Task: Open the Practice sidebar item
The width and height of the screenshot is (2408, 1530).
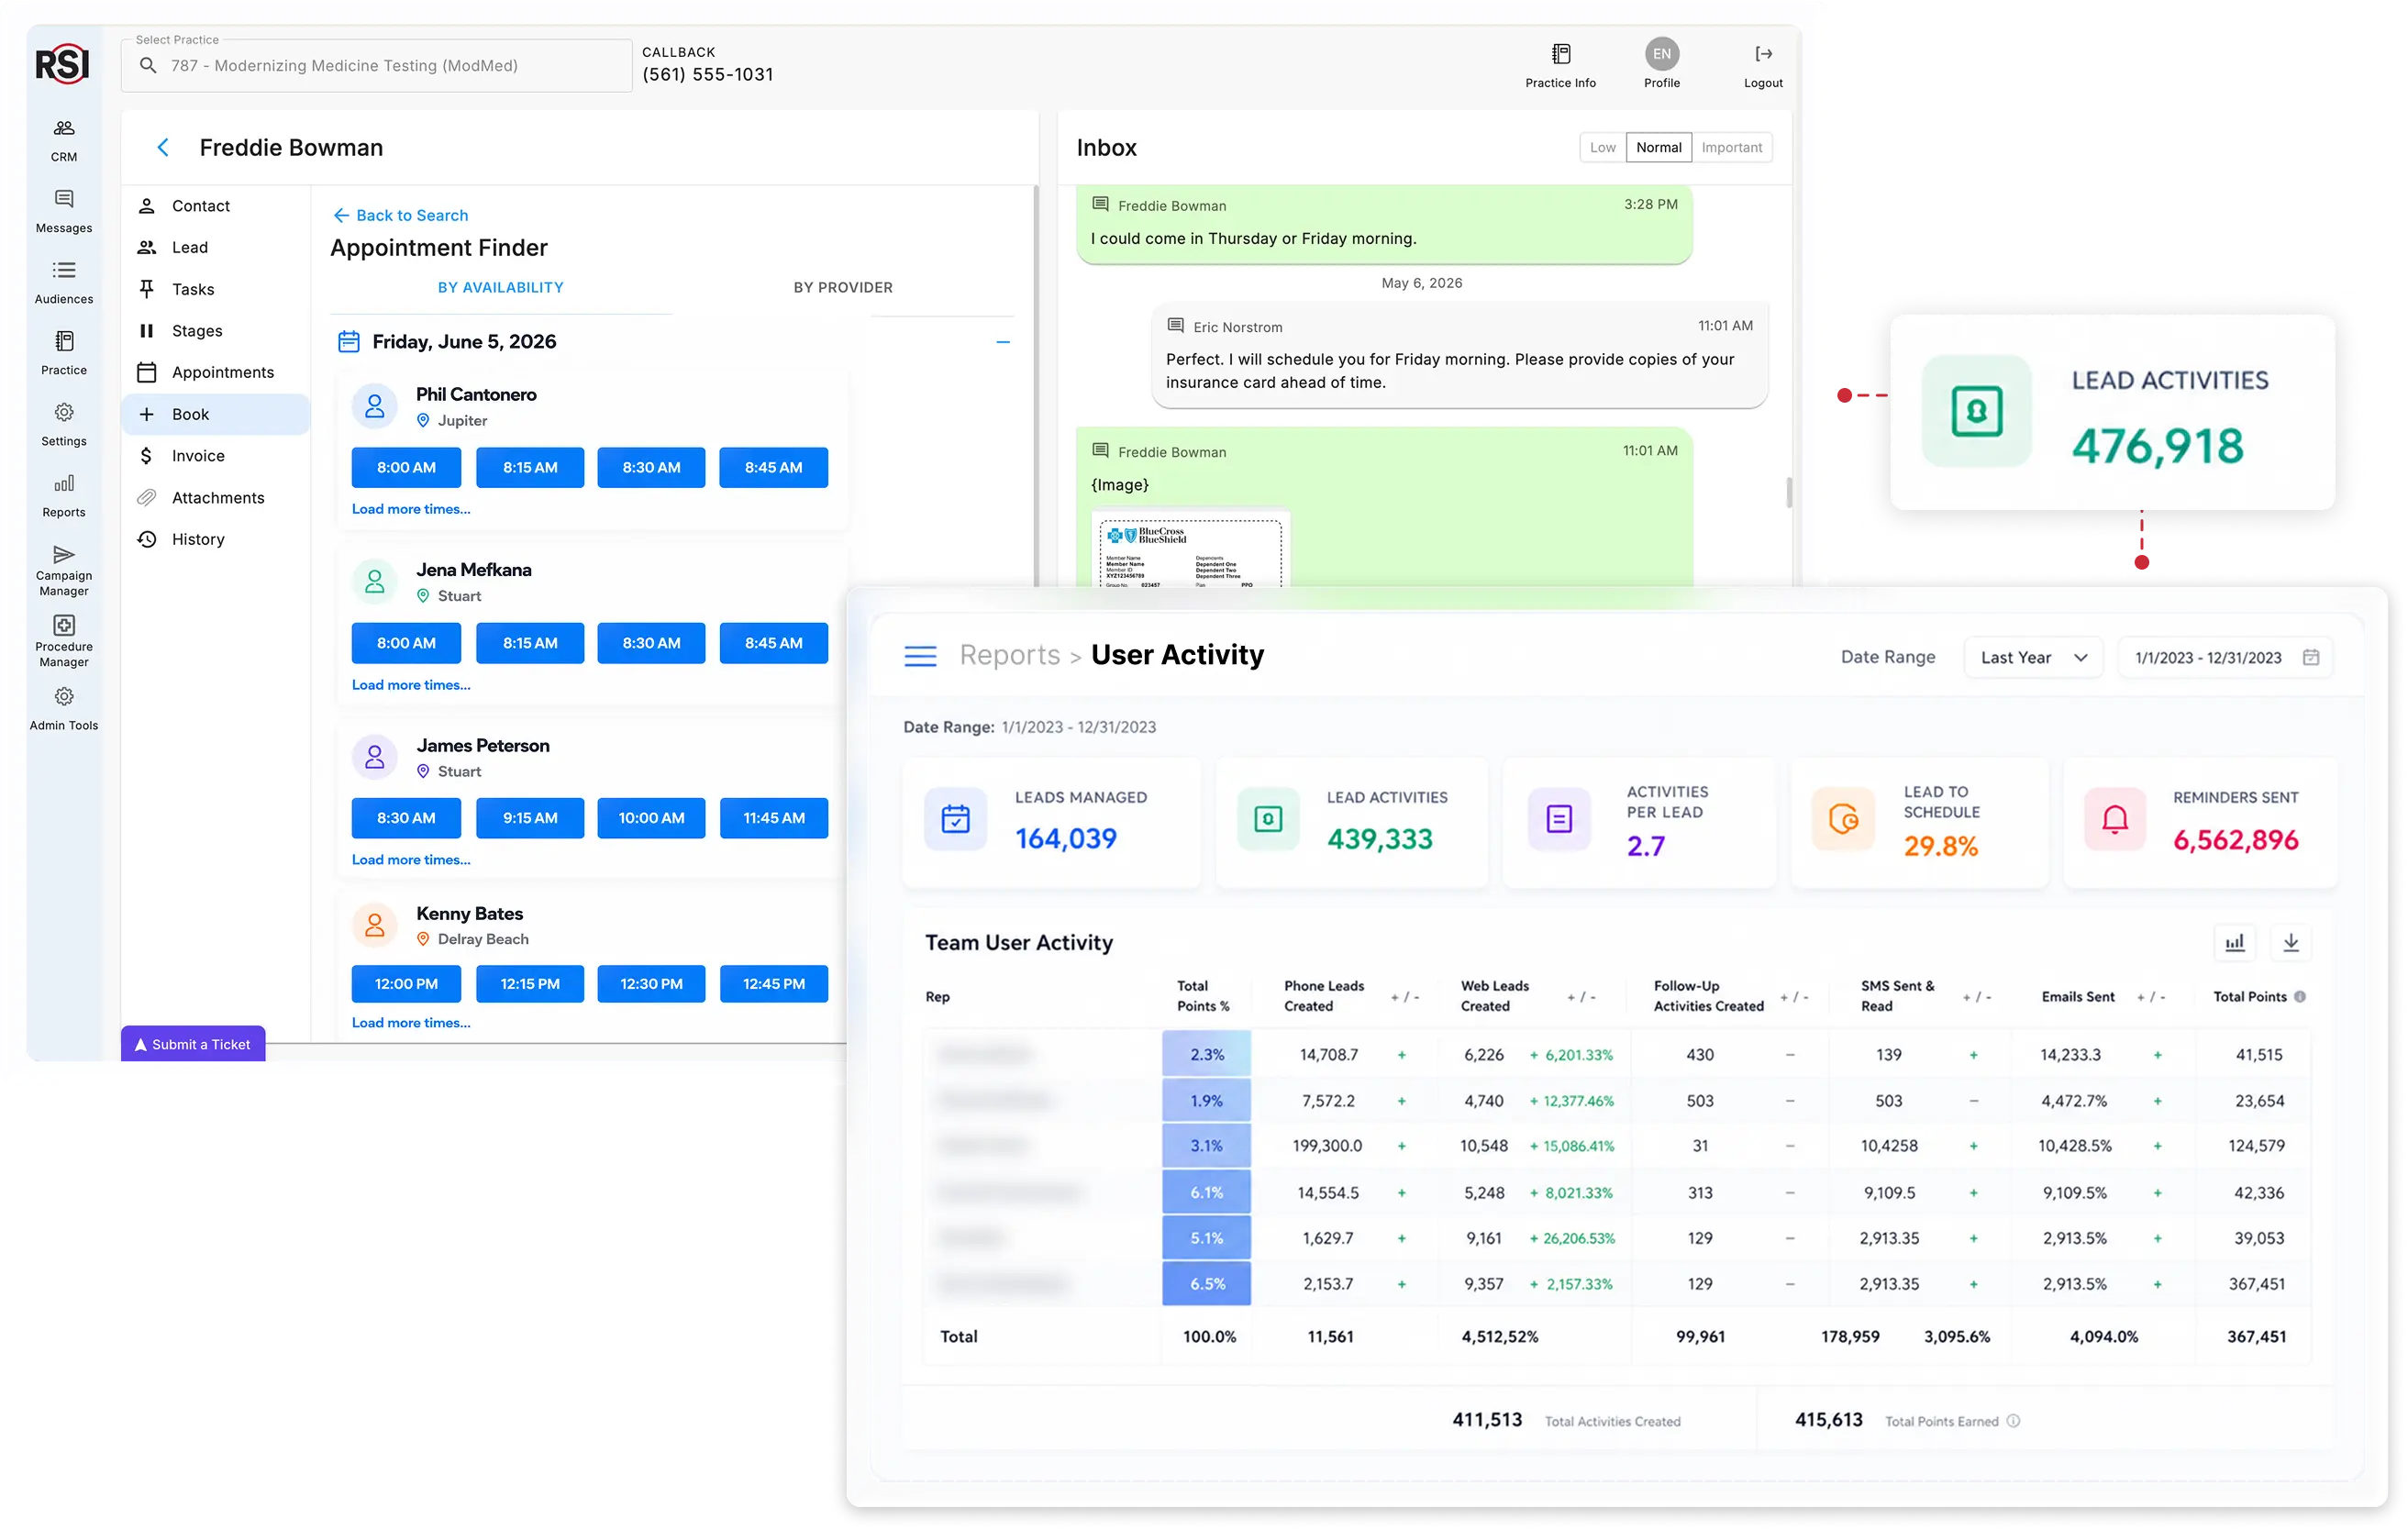Action: [64, 353]
